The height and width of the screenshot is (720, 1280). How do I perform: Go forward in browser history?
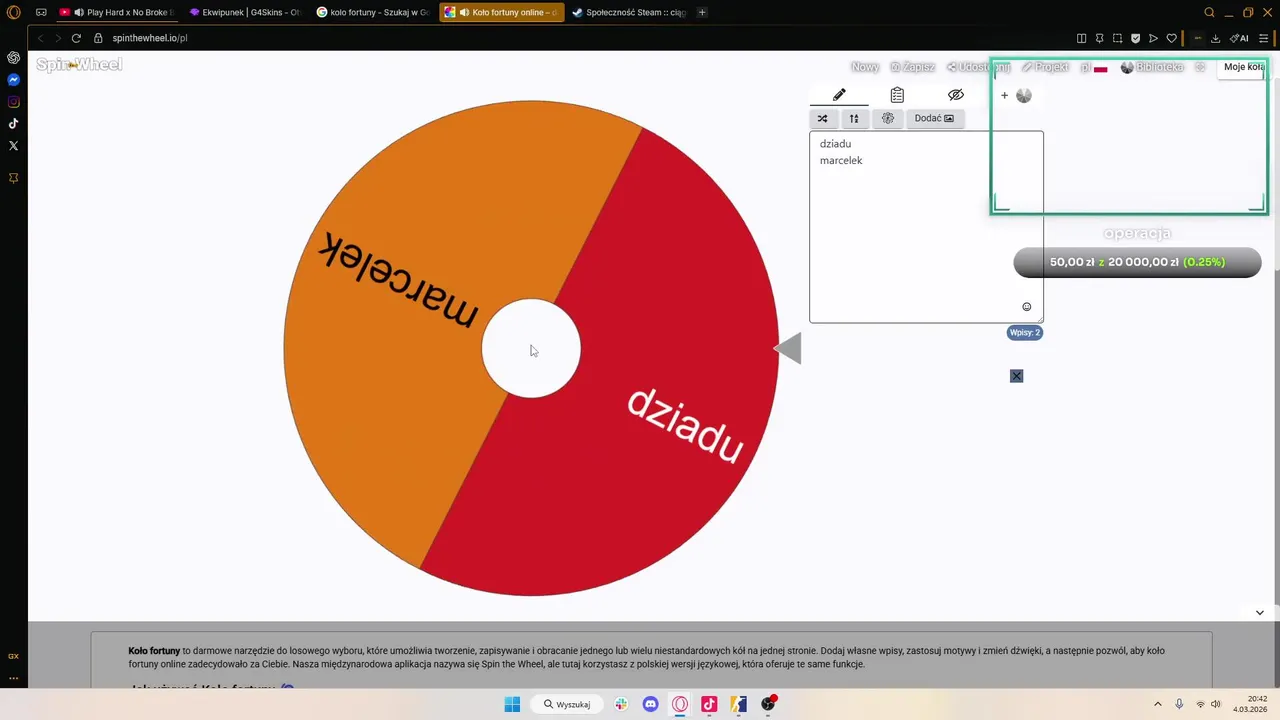57,38
